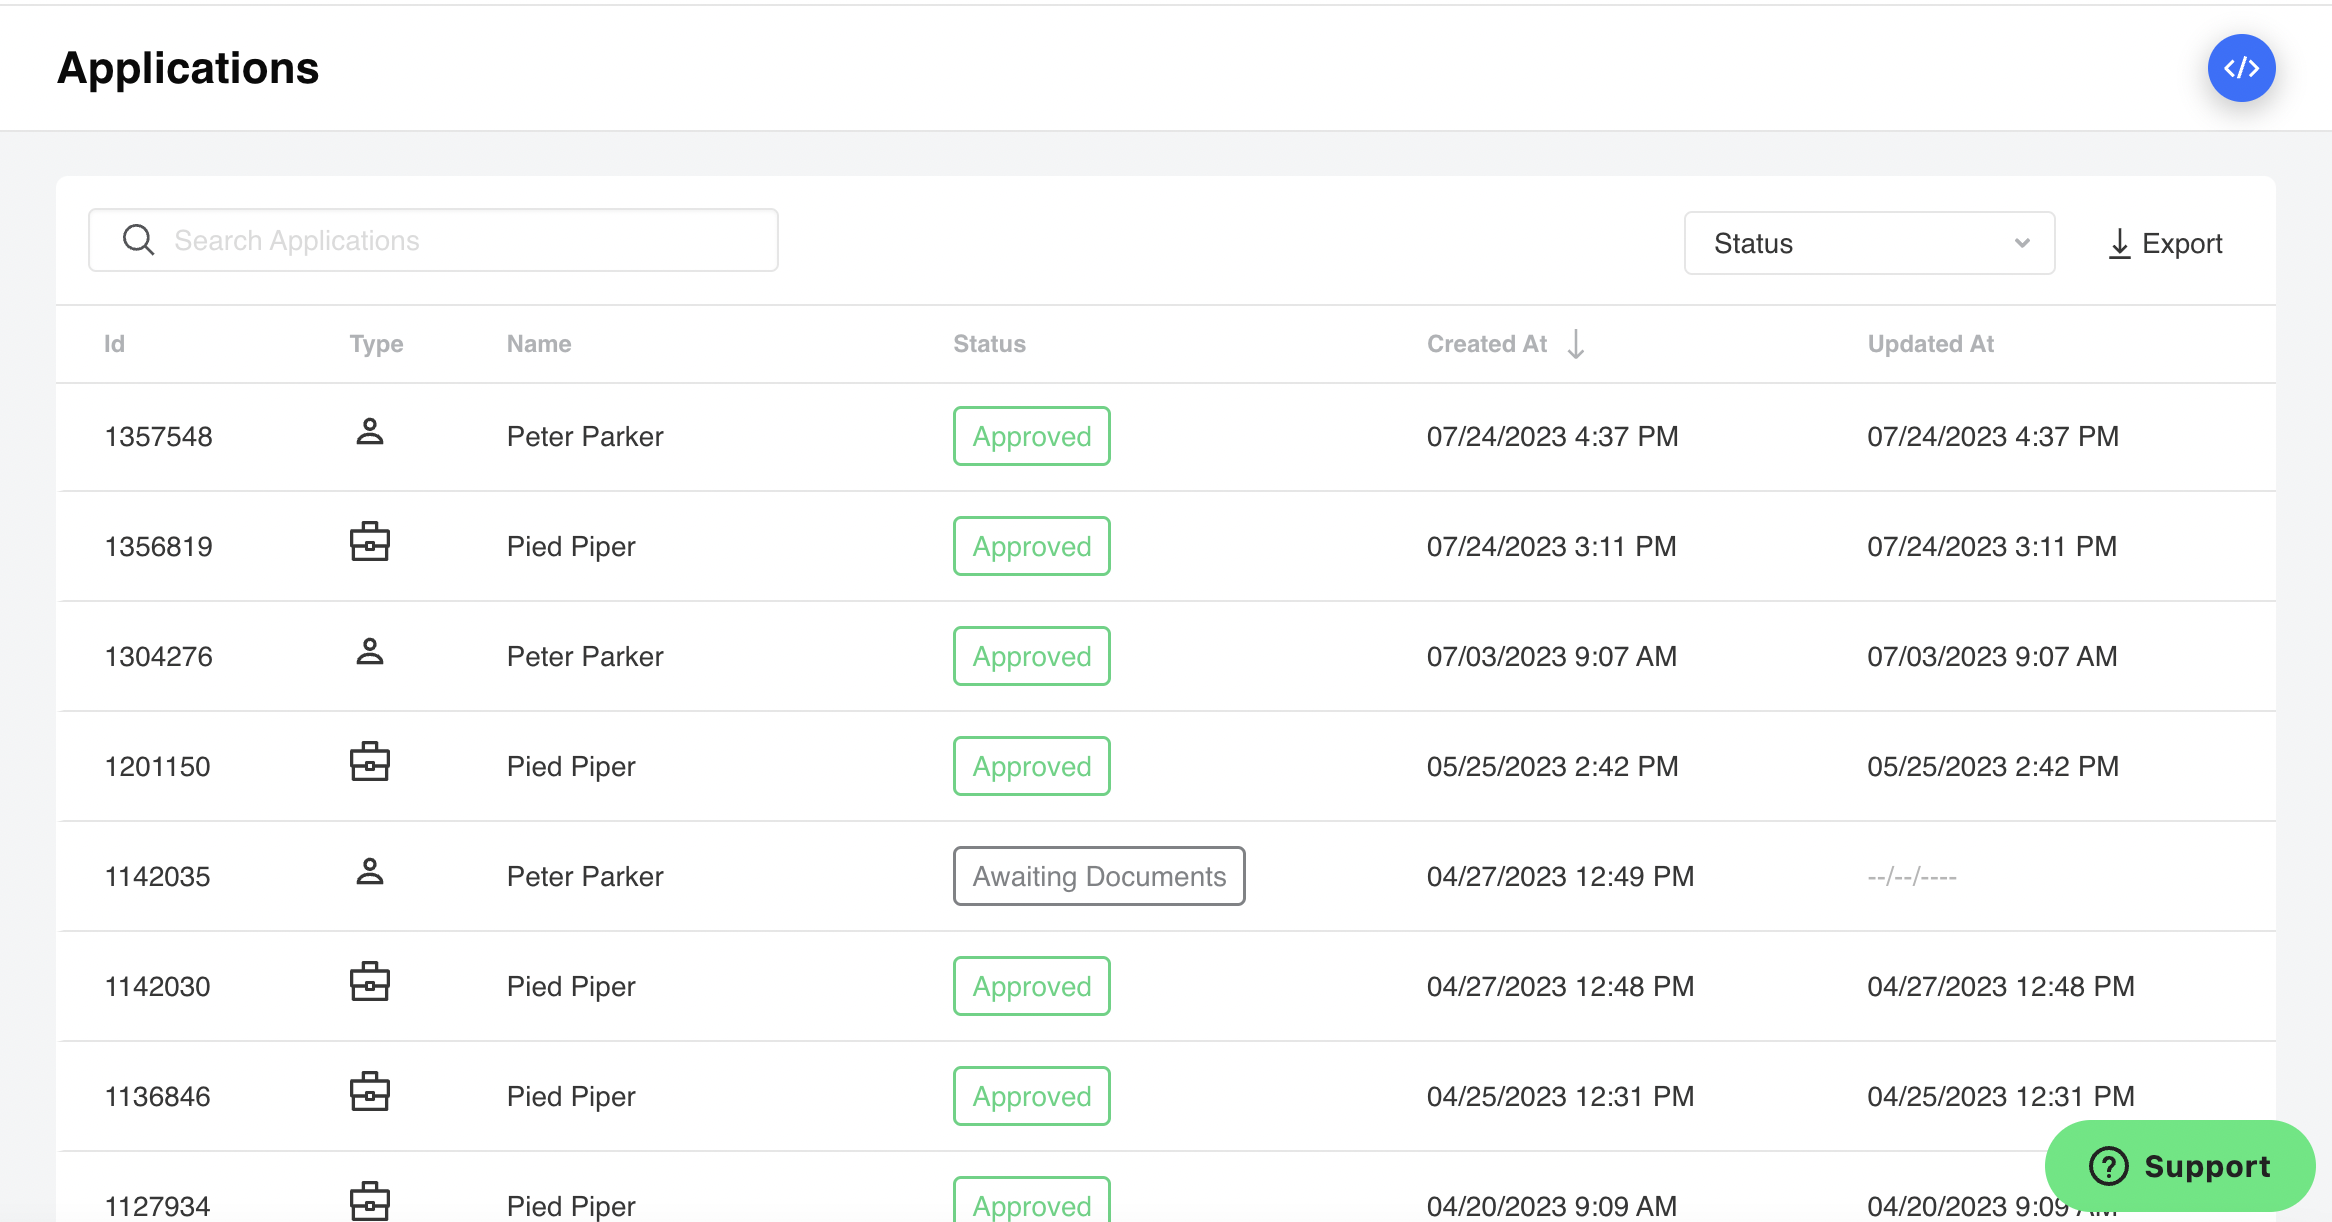This screenshot has height=1222, width=2332.
Task: Open application id 1127934
Action: tap(157, 1206)
